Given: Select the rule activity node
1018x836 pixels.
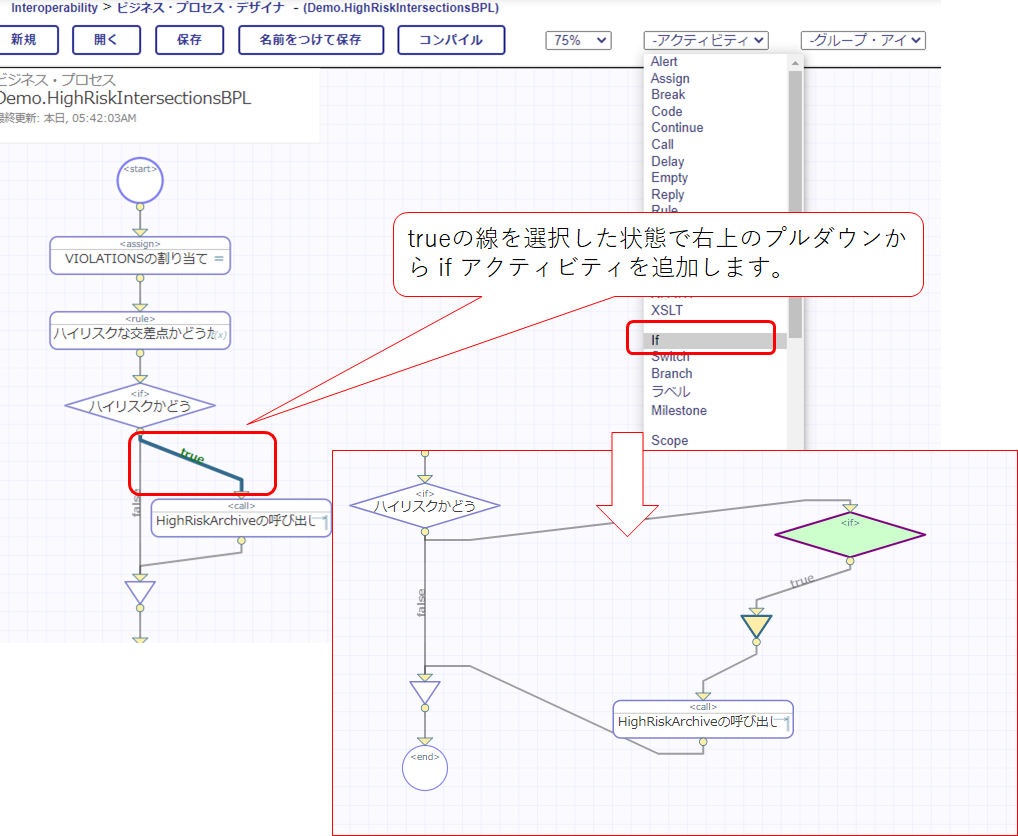Looking at the screenshot, I should click(x=140, y=331).
